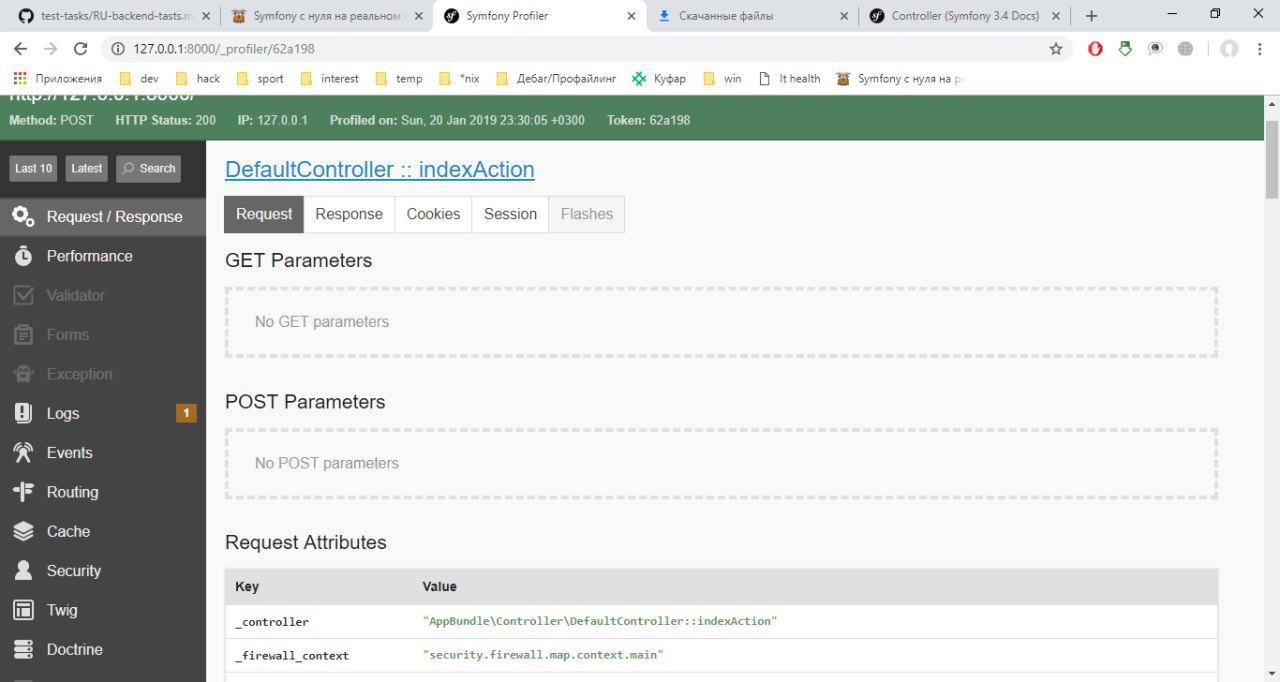Switch to the Flashes tab
Viewport: 1280px width, 682px height.
pyautogui.click(x=587, y=214)
